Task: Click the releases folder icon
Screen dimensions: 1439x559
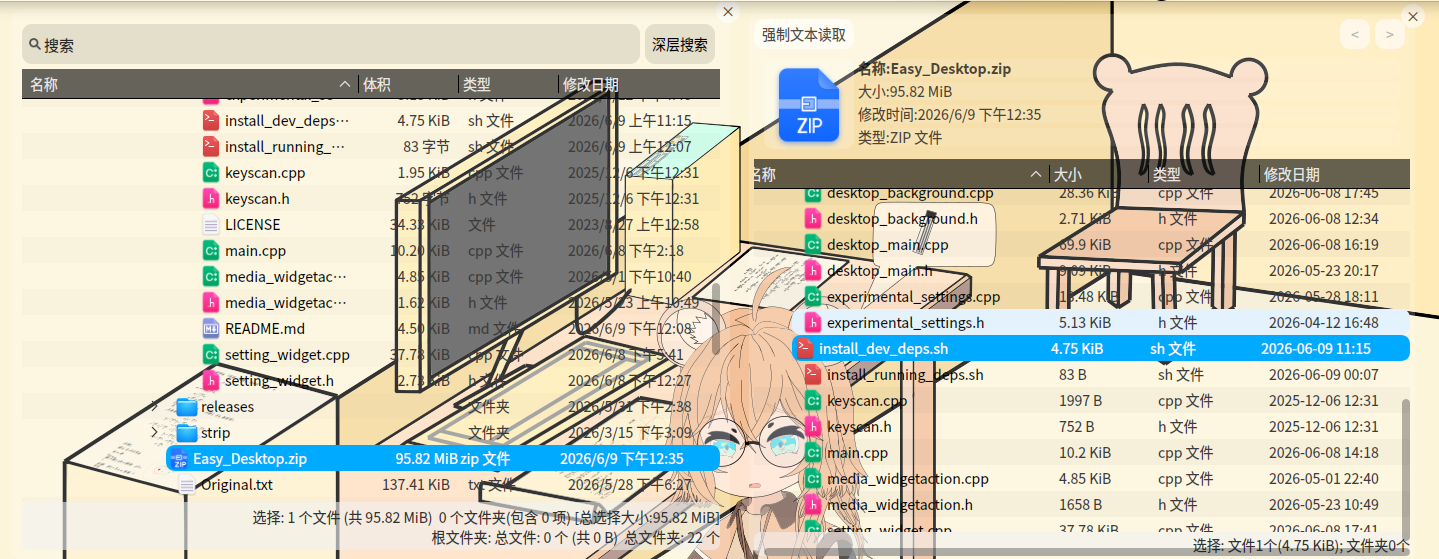Action: (186, 407)
